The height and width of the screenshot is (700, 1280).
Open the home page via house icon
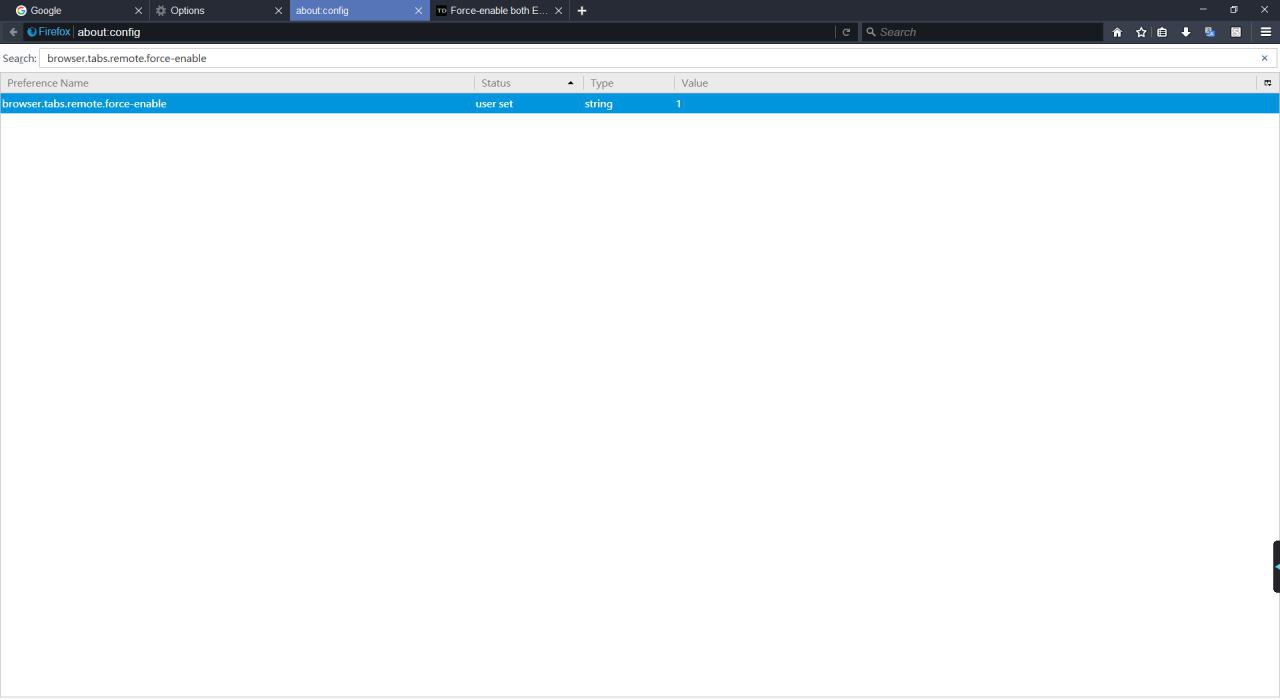click(1117, 32)
